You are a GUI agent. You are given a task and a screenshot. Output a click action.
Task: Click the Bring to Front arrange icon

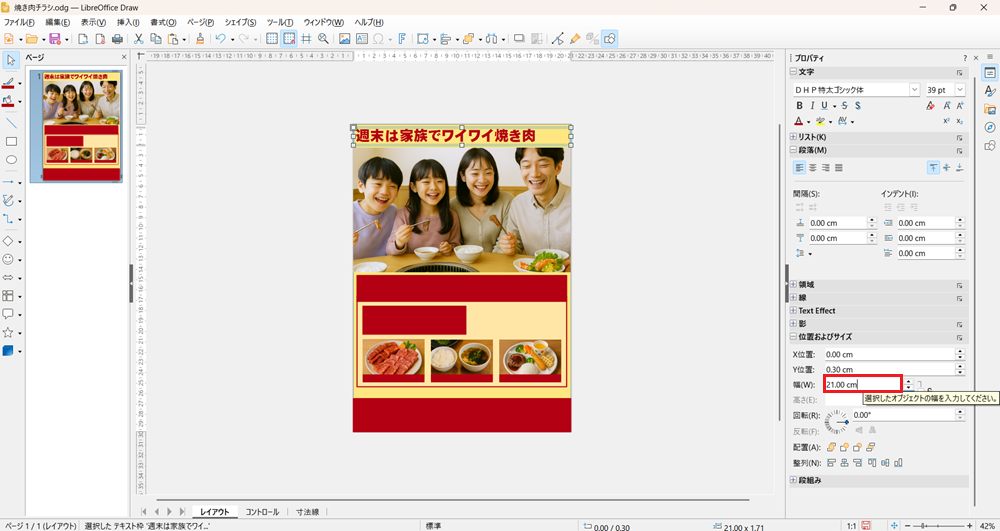point(831,447)
